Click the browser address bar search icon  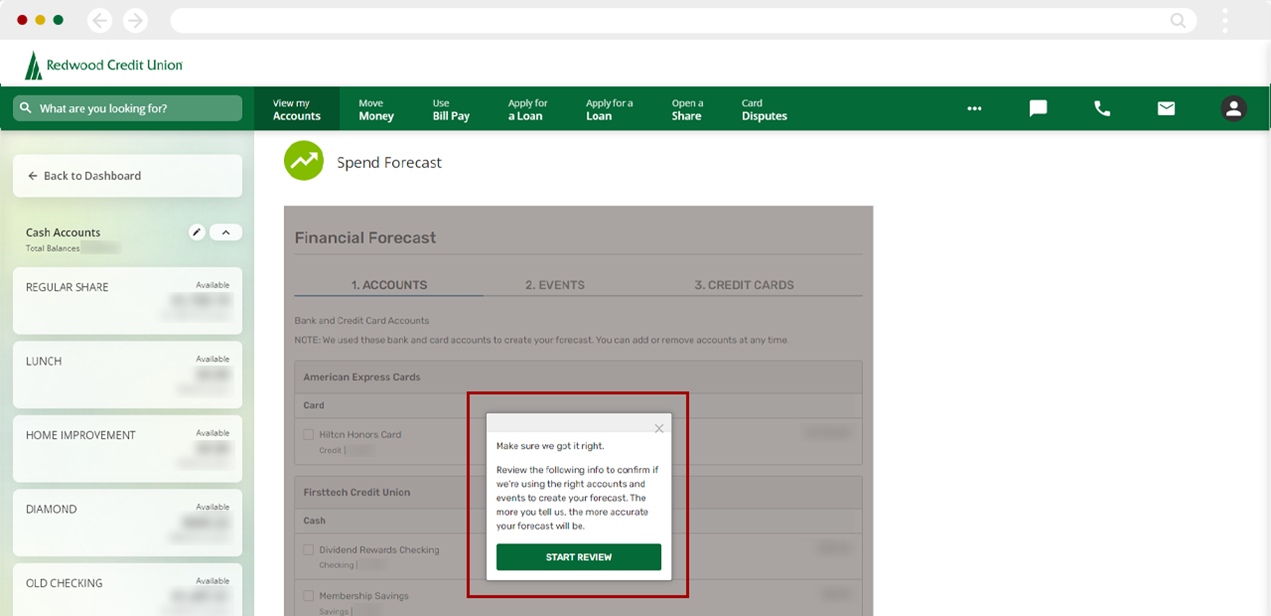click(x=1178, y=20)
